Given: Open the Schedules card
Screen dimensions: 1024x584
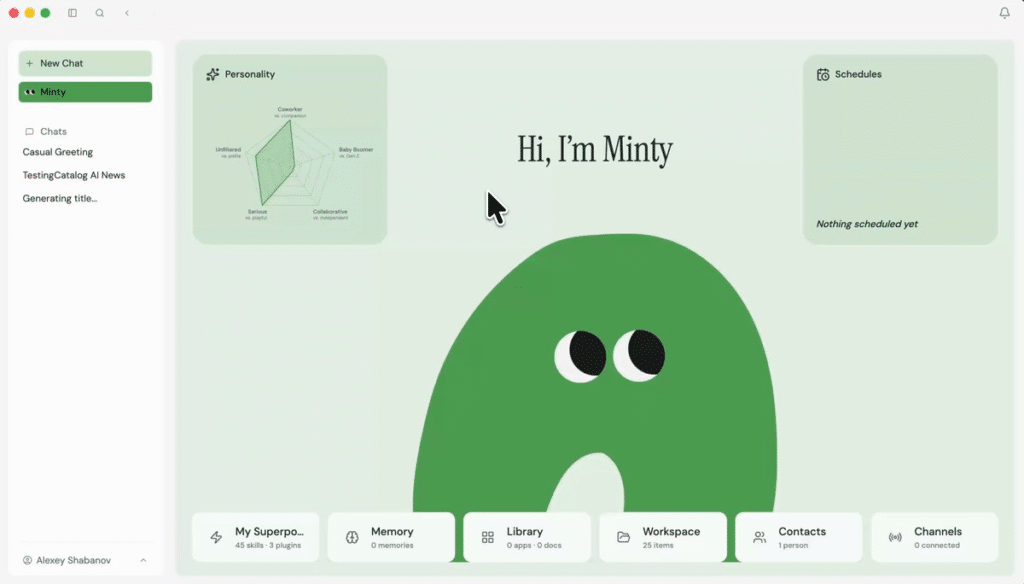Looking at the screenshot, I should [x=900, y=150].
